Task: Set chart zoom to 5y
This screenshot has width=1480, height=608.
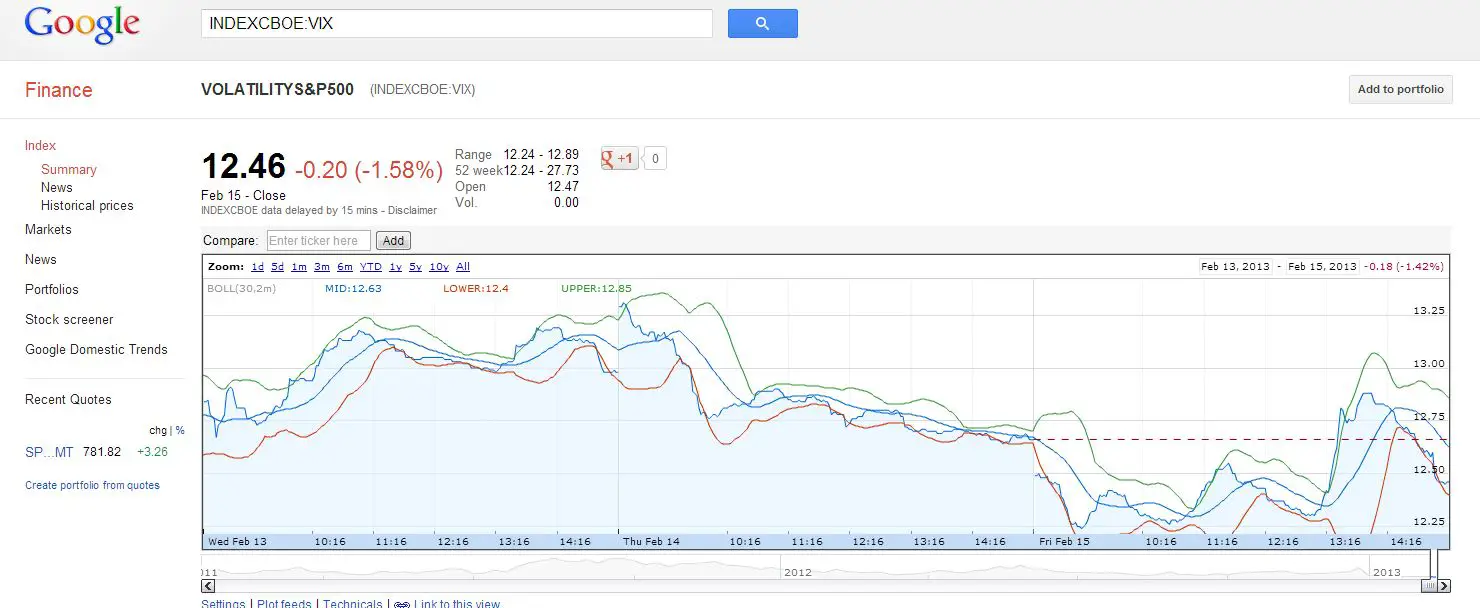Action: (416, 267)
